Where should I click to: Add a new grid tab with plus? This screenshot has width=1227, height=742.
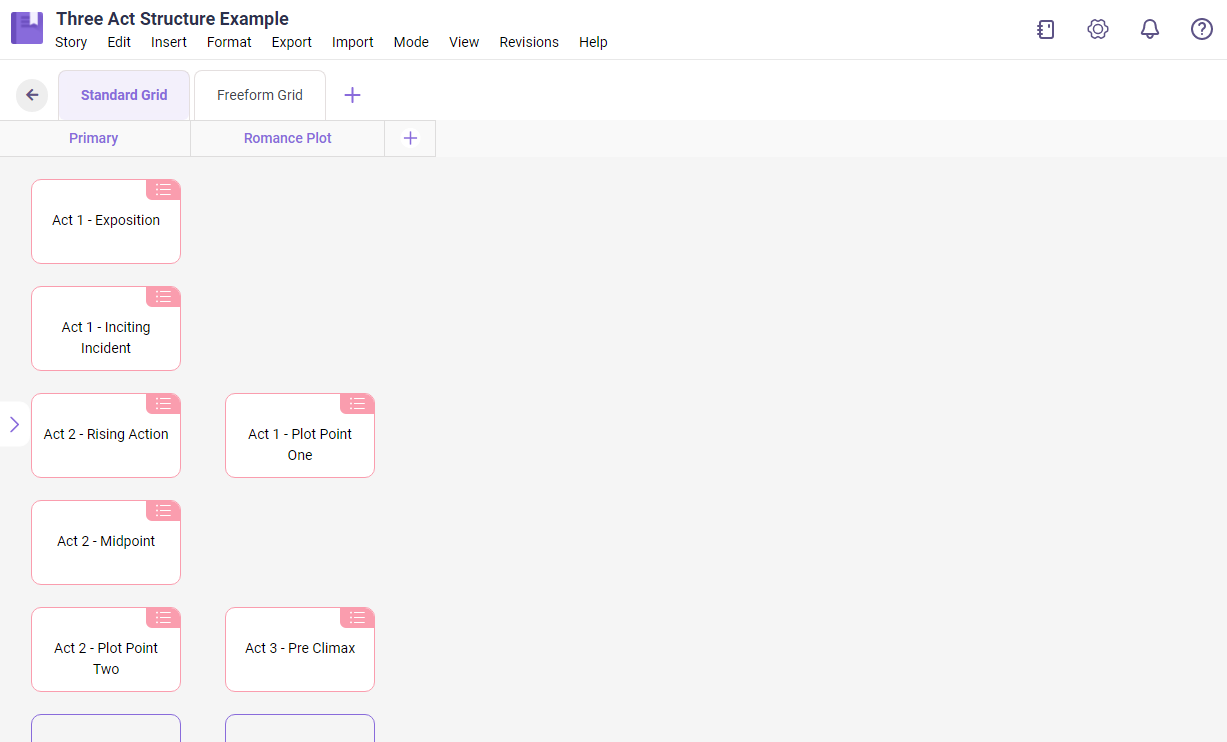coord(352,95)
